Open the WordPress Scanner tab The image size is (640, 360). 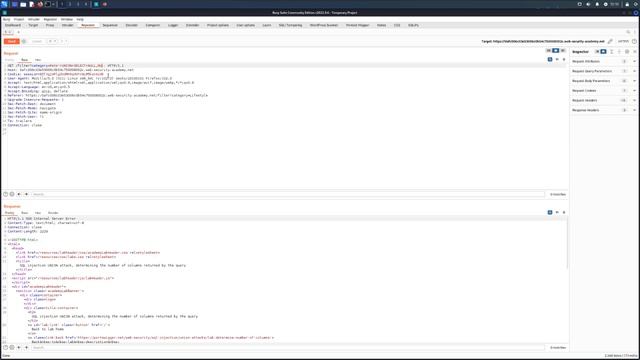point(324,25)
